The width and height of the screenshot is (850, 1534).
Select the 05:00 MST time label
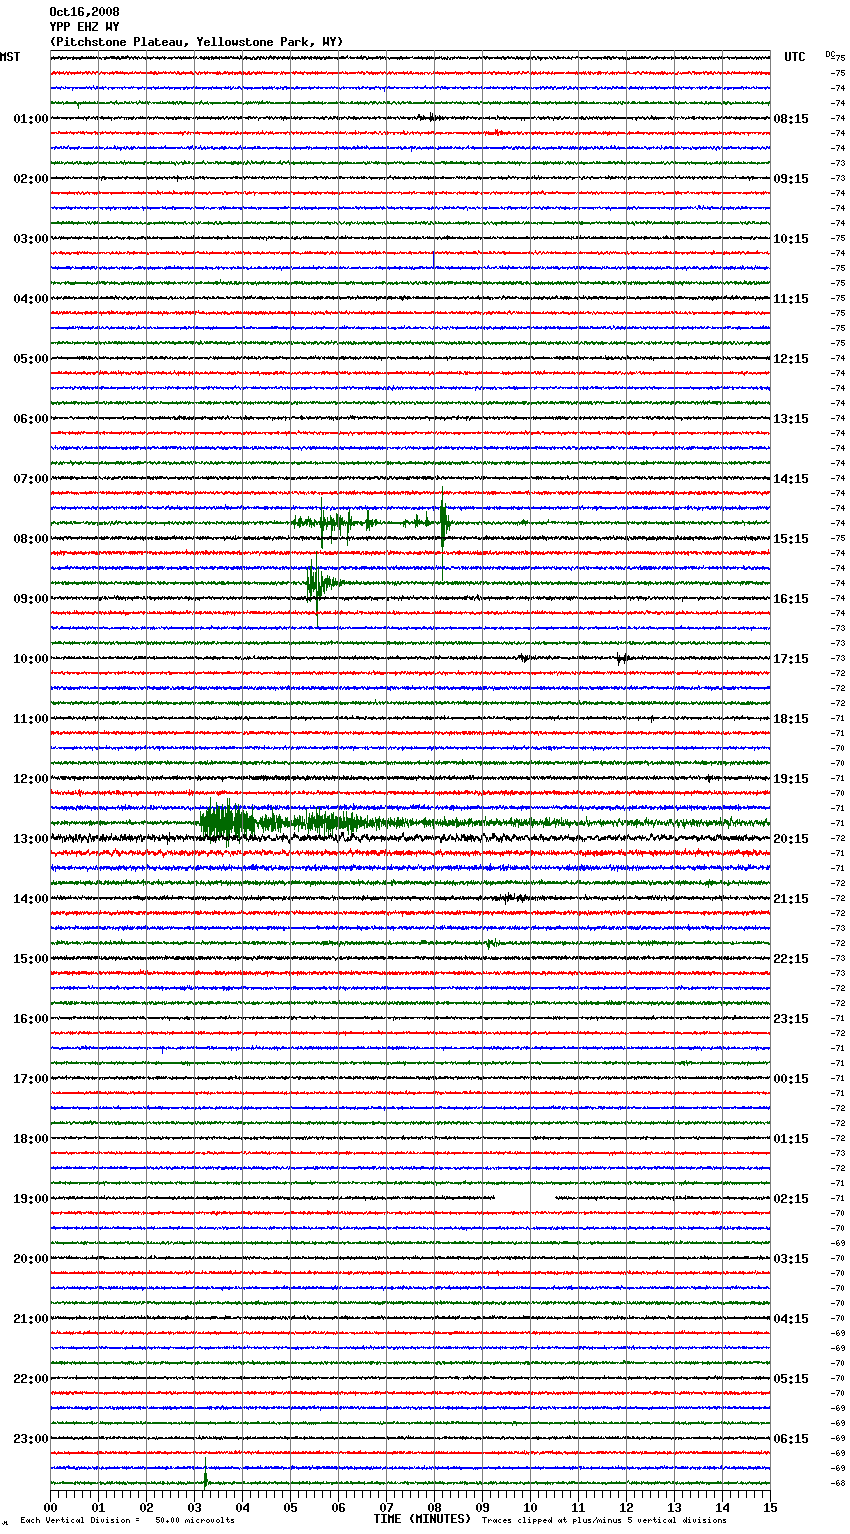30,359
